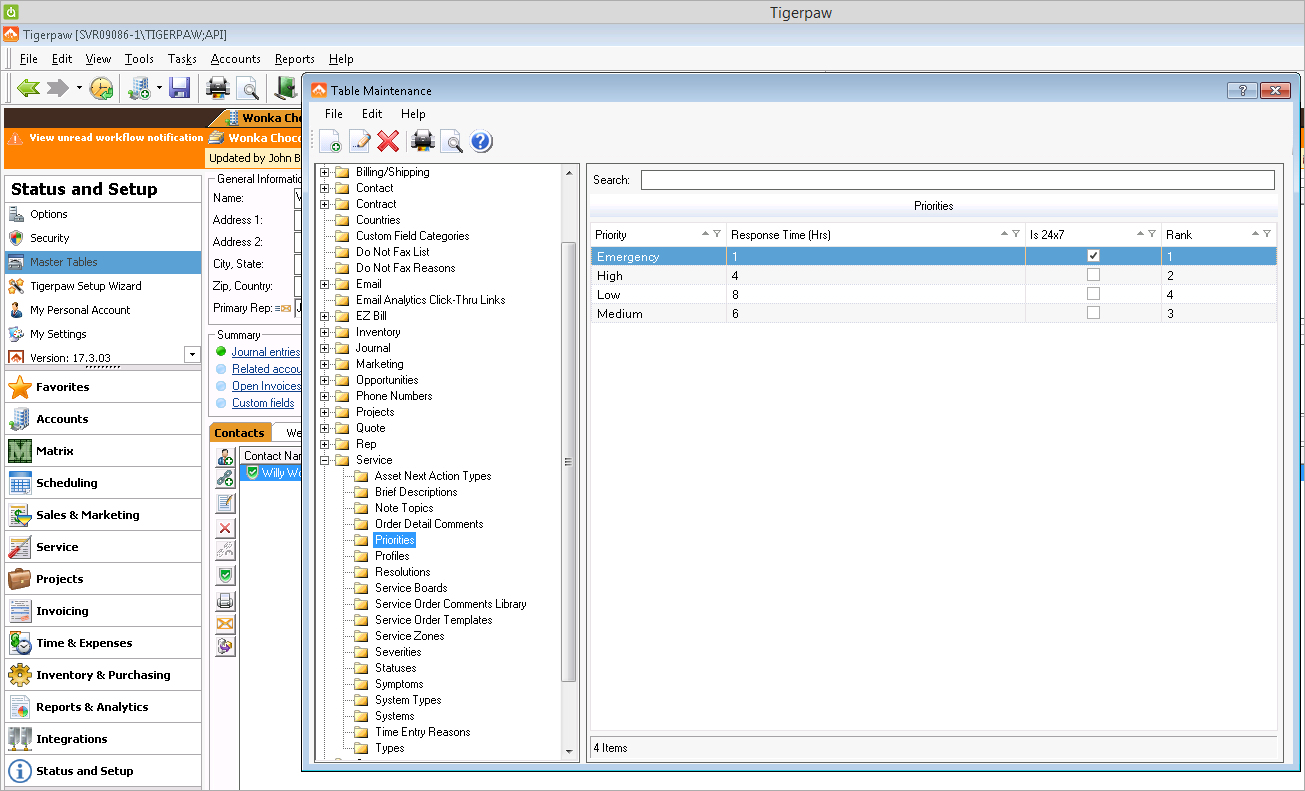Enable Is 24x7 for High priority
Viewport: 1305px width, 791px height.
click(1091, 276)
